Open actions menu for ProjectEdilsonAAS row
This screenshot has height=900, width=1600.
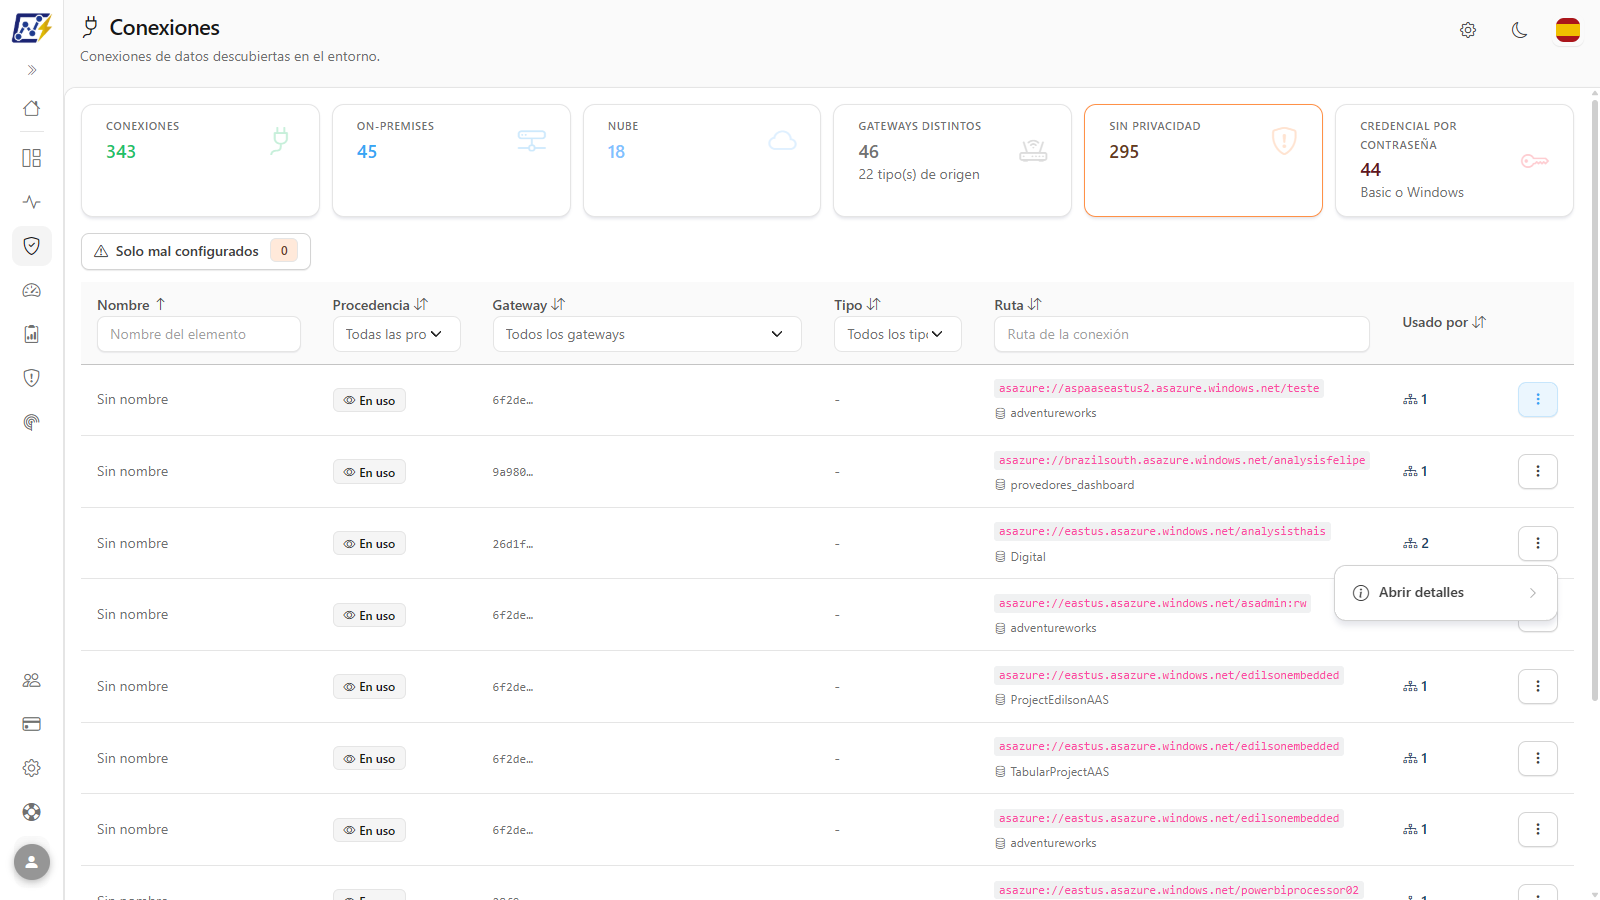1538,686
